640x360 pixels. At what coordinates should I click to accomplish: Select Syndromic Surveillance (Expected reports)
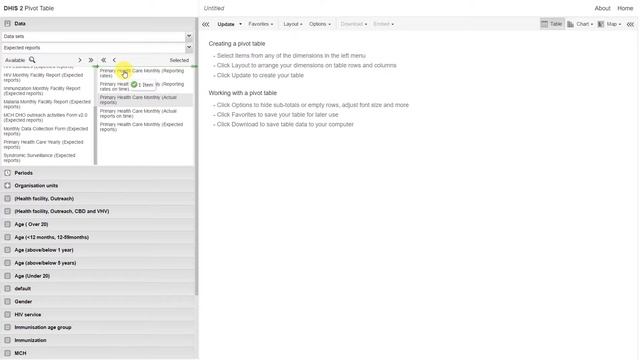coord(47,158)
